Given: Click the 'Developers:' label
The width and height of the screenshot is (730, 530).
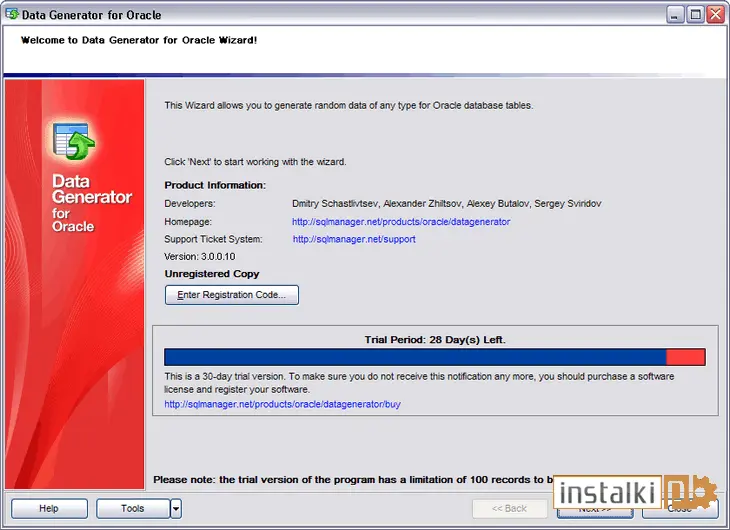Looking at the screenshot, I should click(x=189, y=204).
